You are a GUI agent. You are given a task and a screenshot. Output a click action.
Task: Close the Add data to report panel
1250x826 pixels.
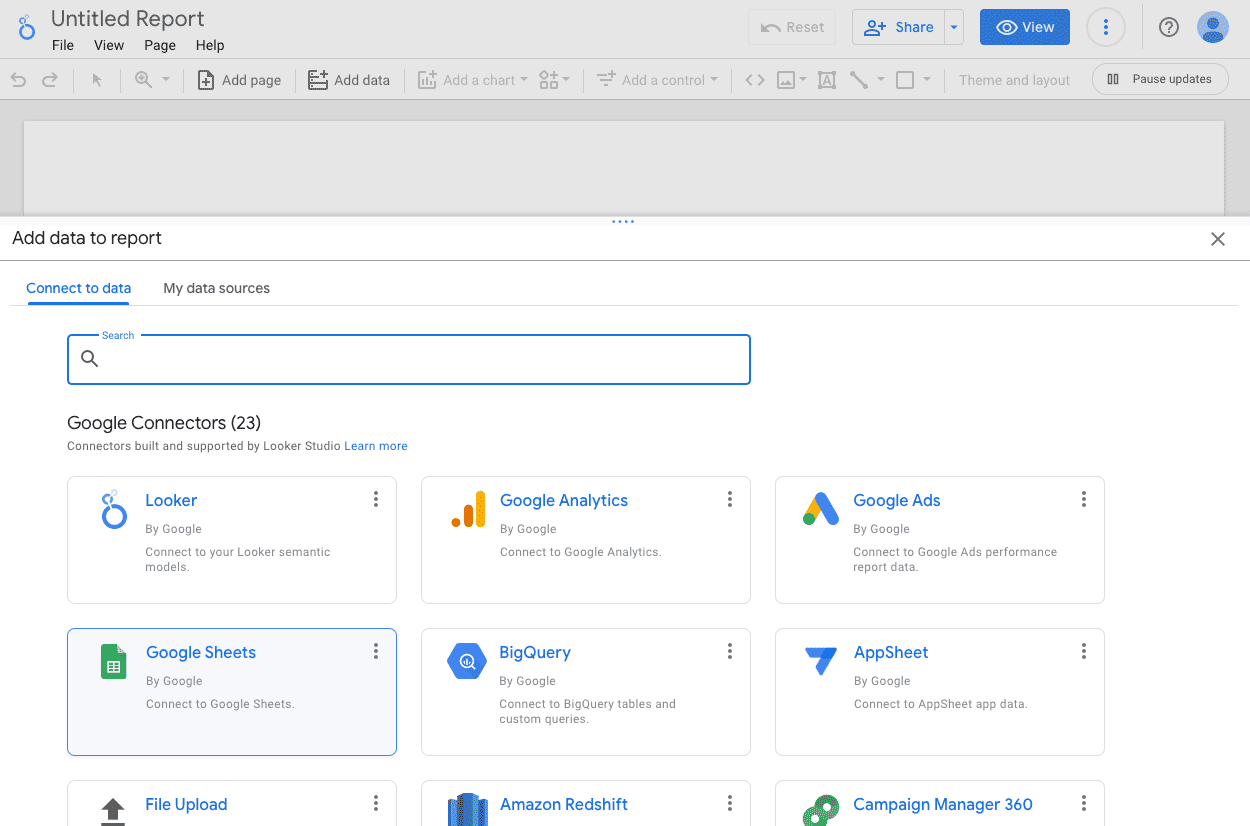coord(1218,239)
